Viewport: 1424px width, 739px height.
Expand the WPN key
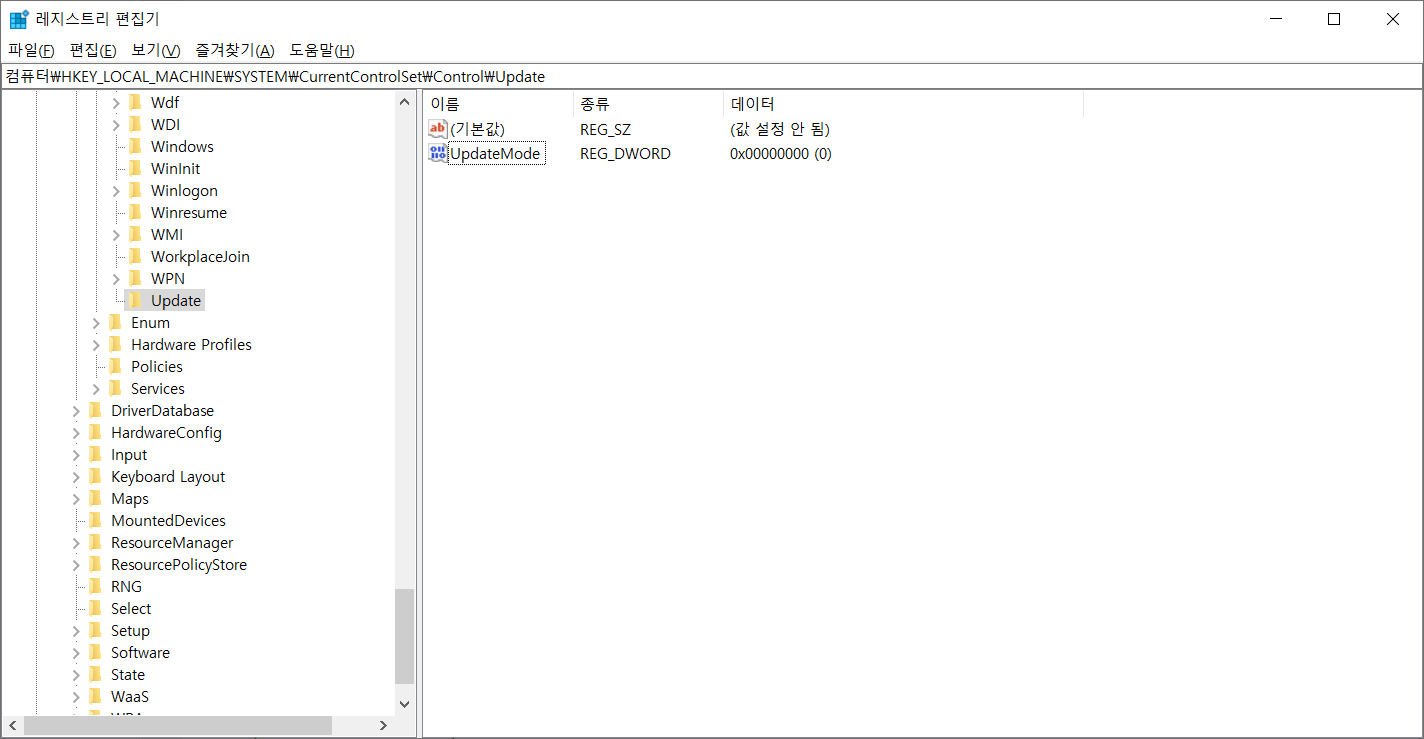click(x=116, y=279)
